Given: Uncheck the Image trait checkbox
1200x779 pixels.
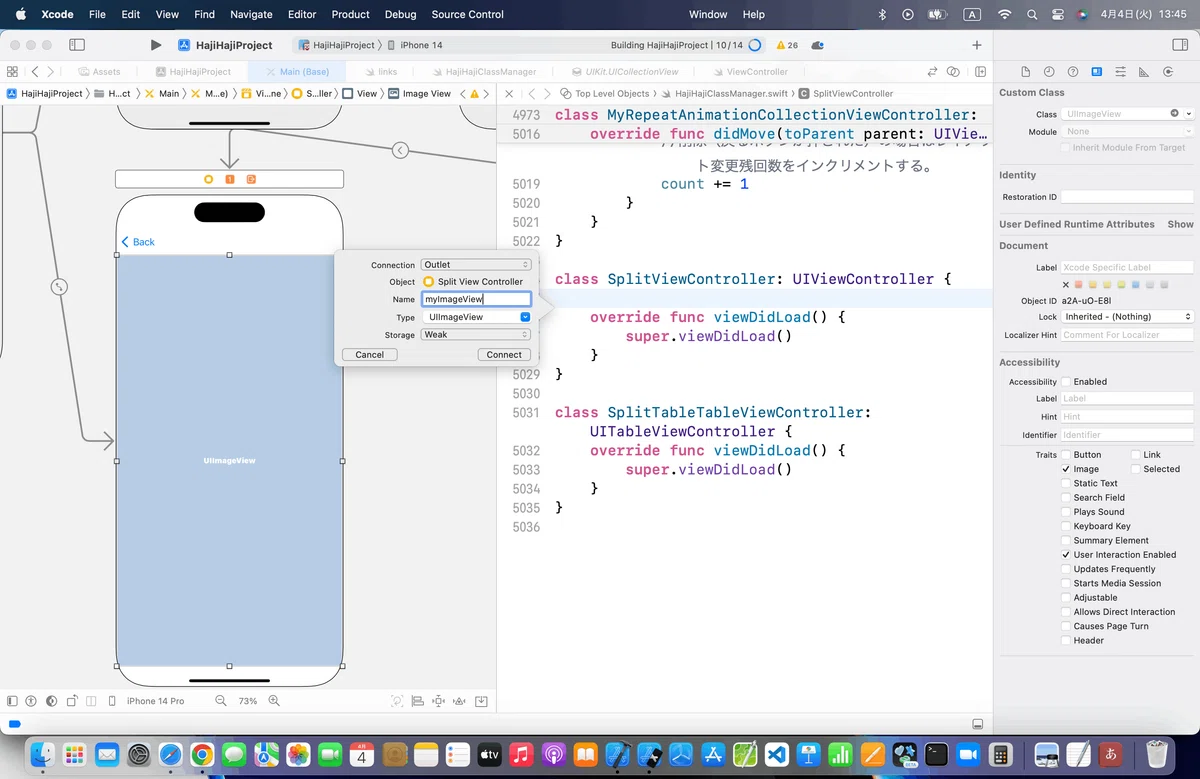Looking at the screenshot, I should (x=1065, y=469).
